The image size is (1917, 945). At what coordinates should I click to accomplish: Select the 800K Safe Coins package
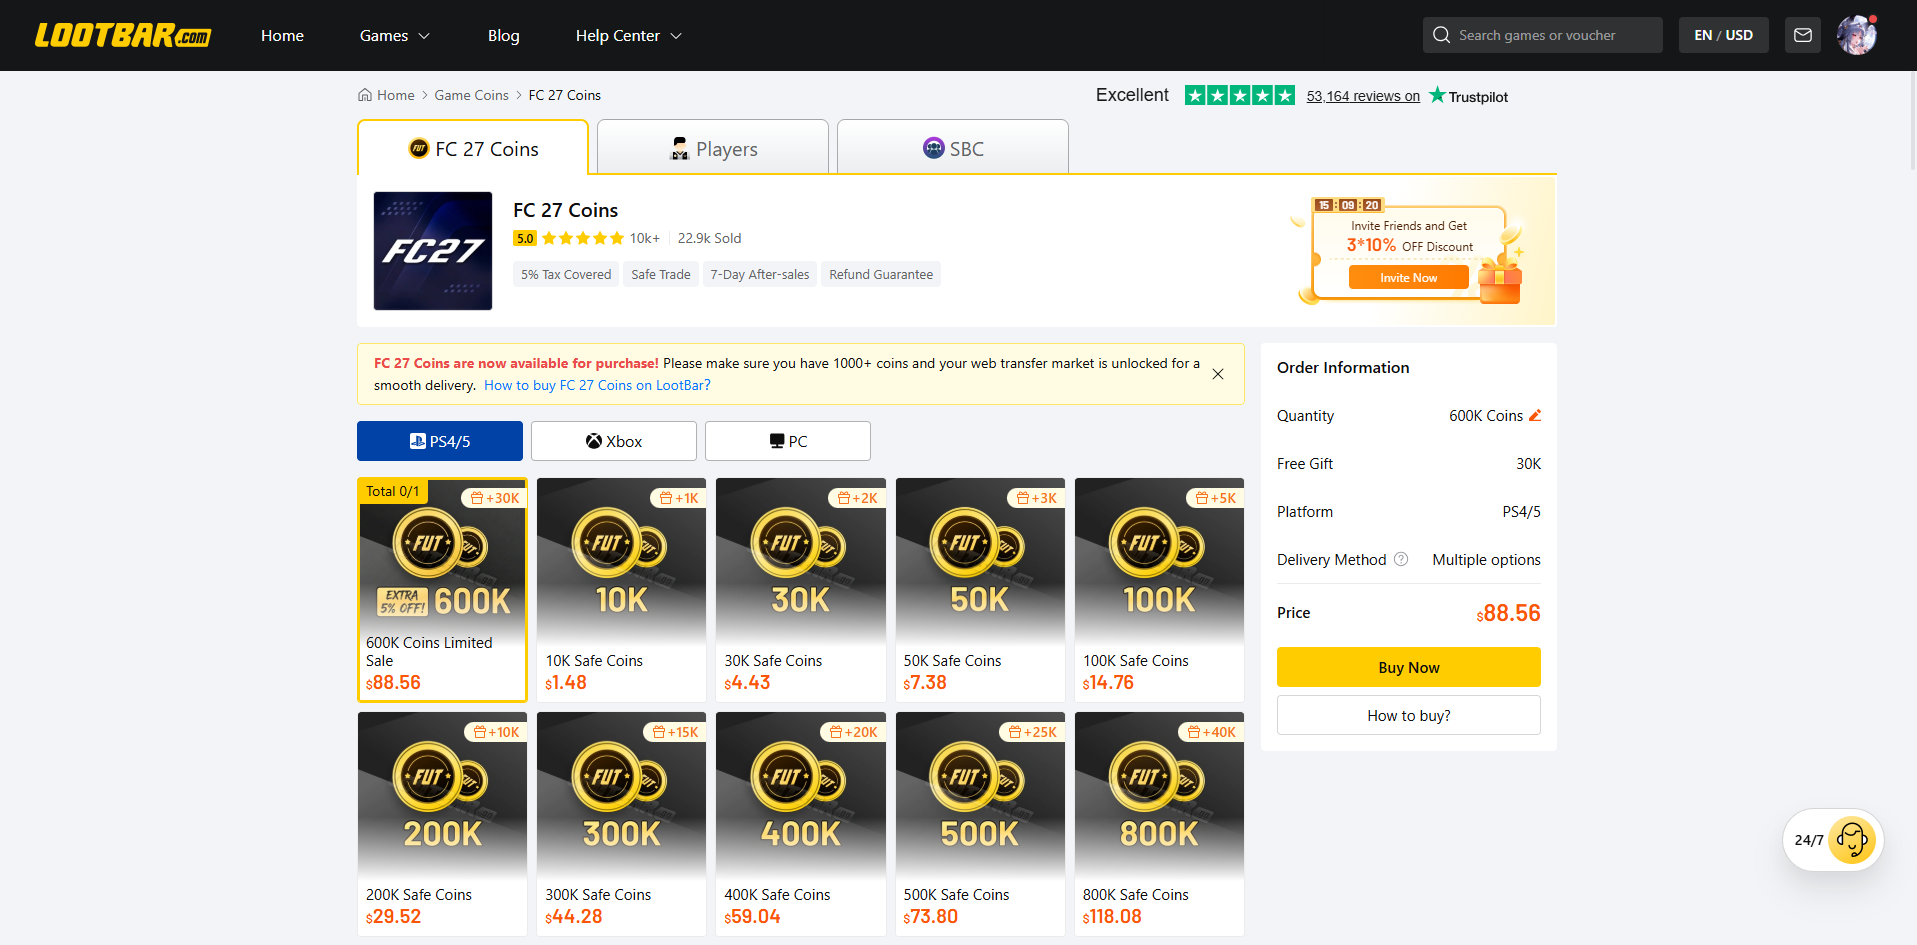[1159, 824]
